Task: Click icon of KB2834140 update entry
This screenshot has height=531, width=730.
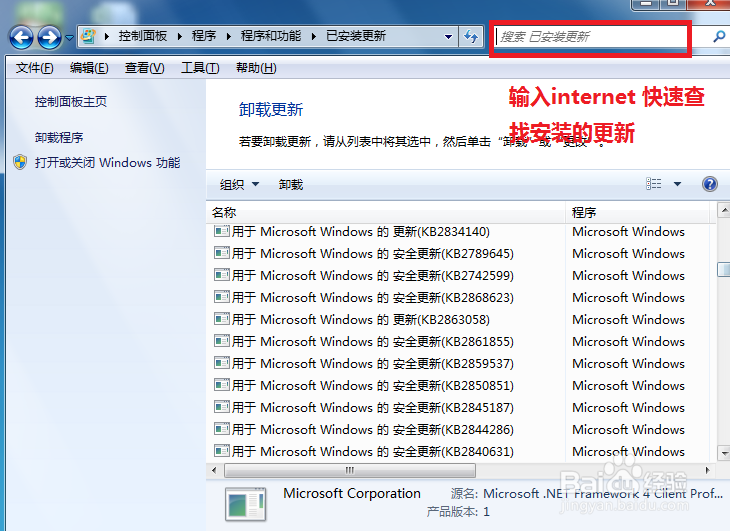Action: 222,231
